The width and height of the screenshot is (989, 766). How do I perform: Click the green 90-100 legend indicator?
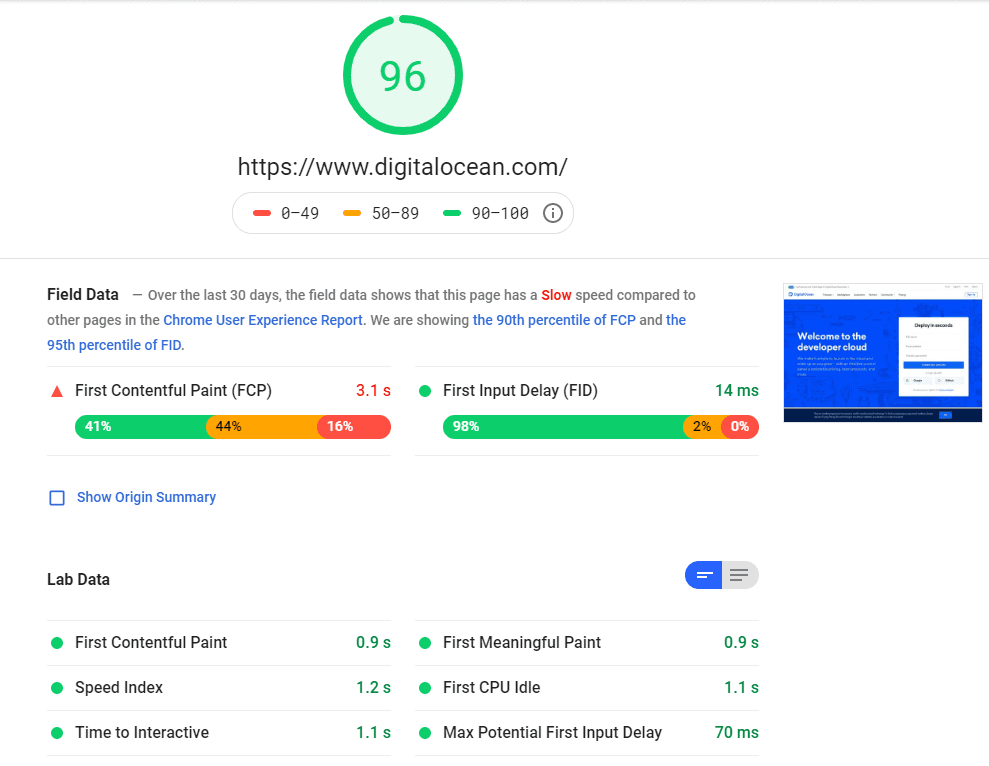click(453, 212)
